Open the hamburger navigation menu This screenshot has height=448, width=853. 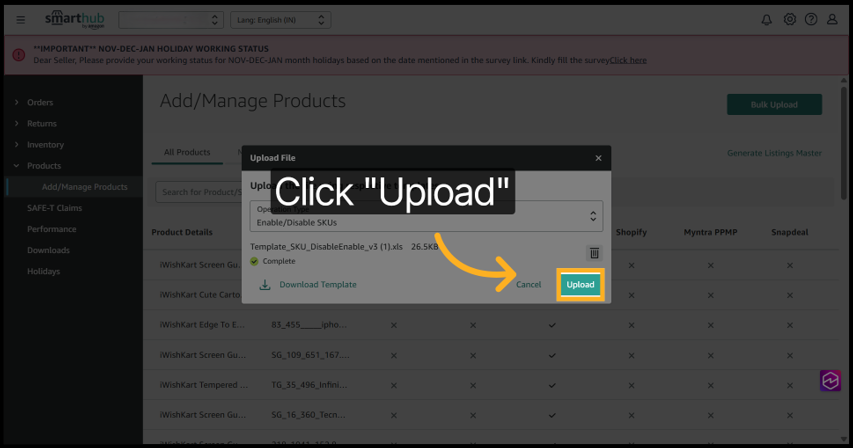pyautogui.click(x=20, y=20)
